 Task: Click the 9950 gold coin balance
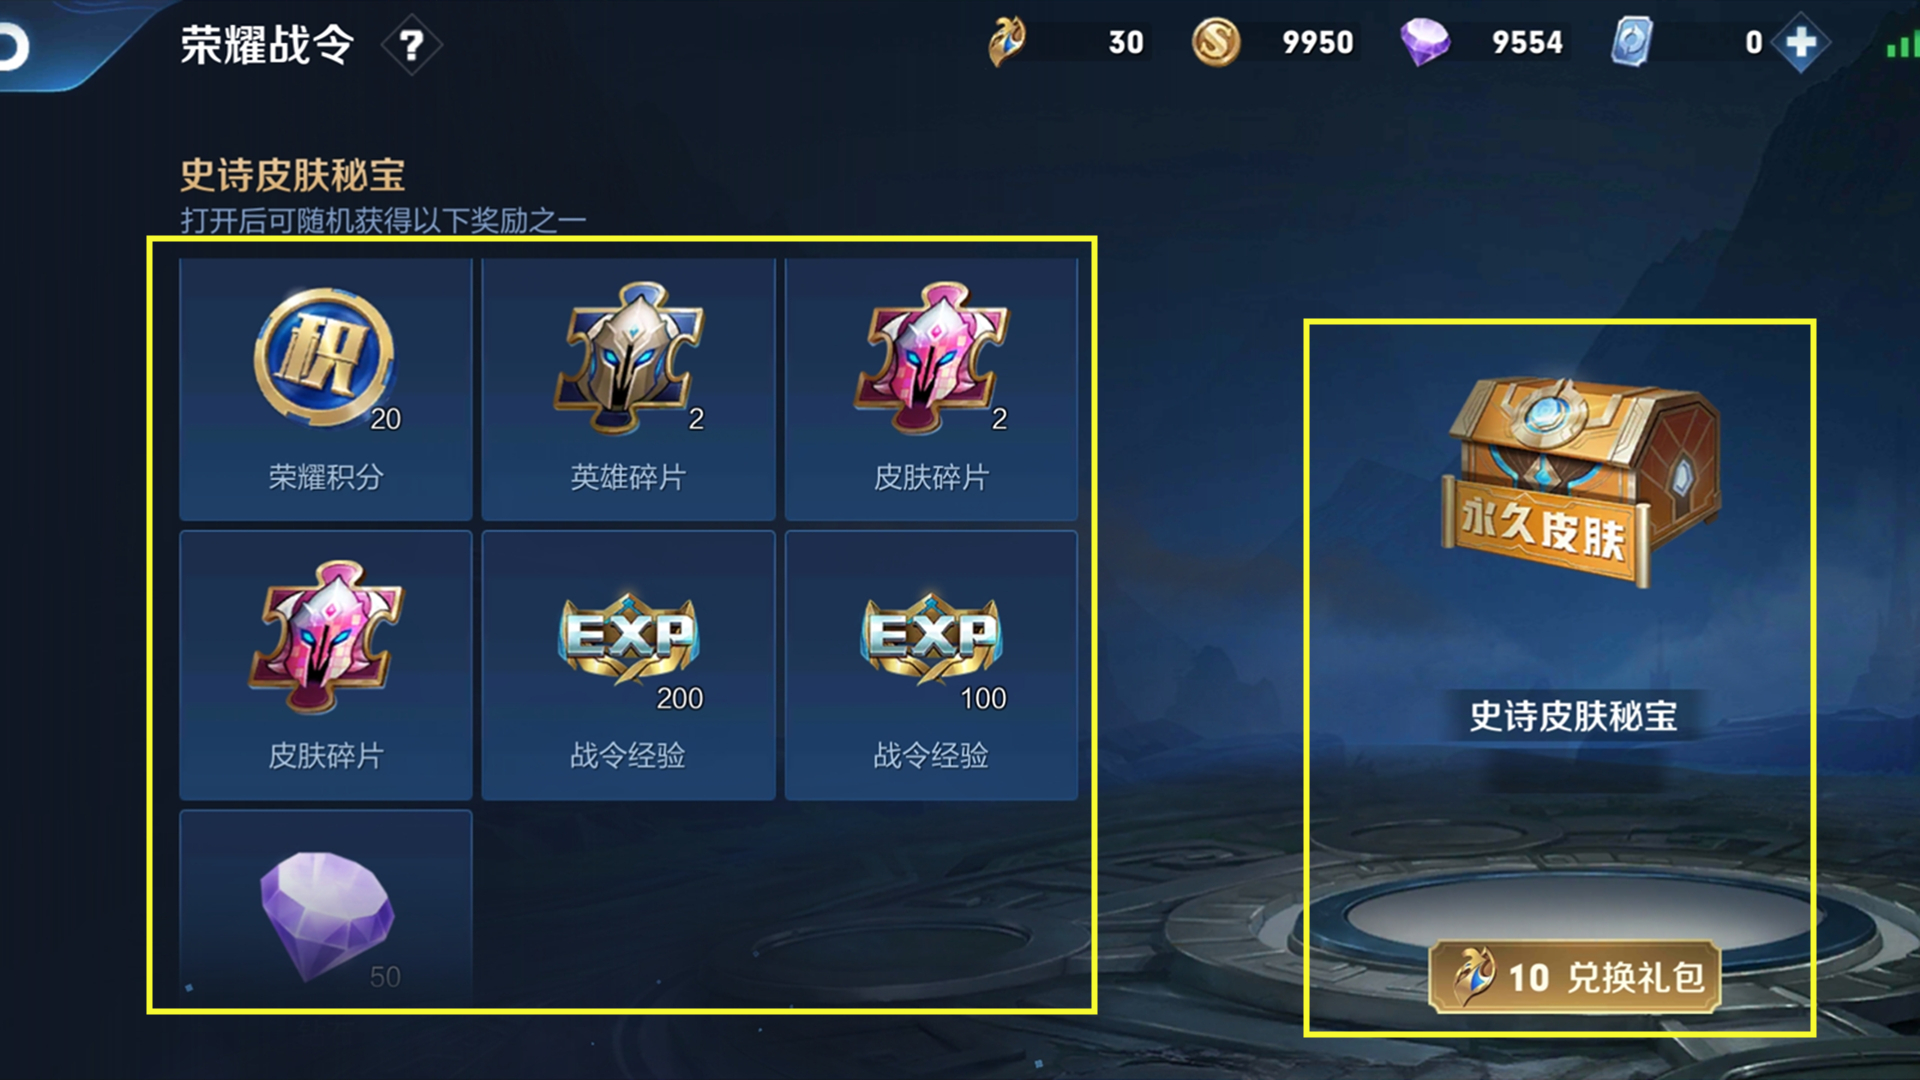pyautogui.click(x=1317, y=43)
